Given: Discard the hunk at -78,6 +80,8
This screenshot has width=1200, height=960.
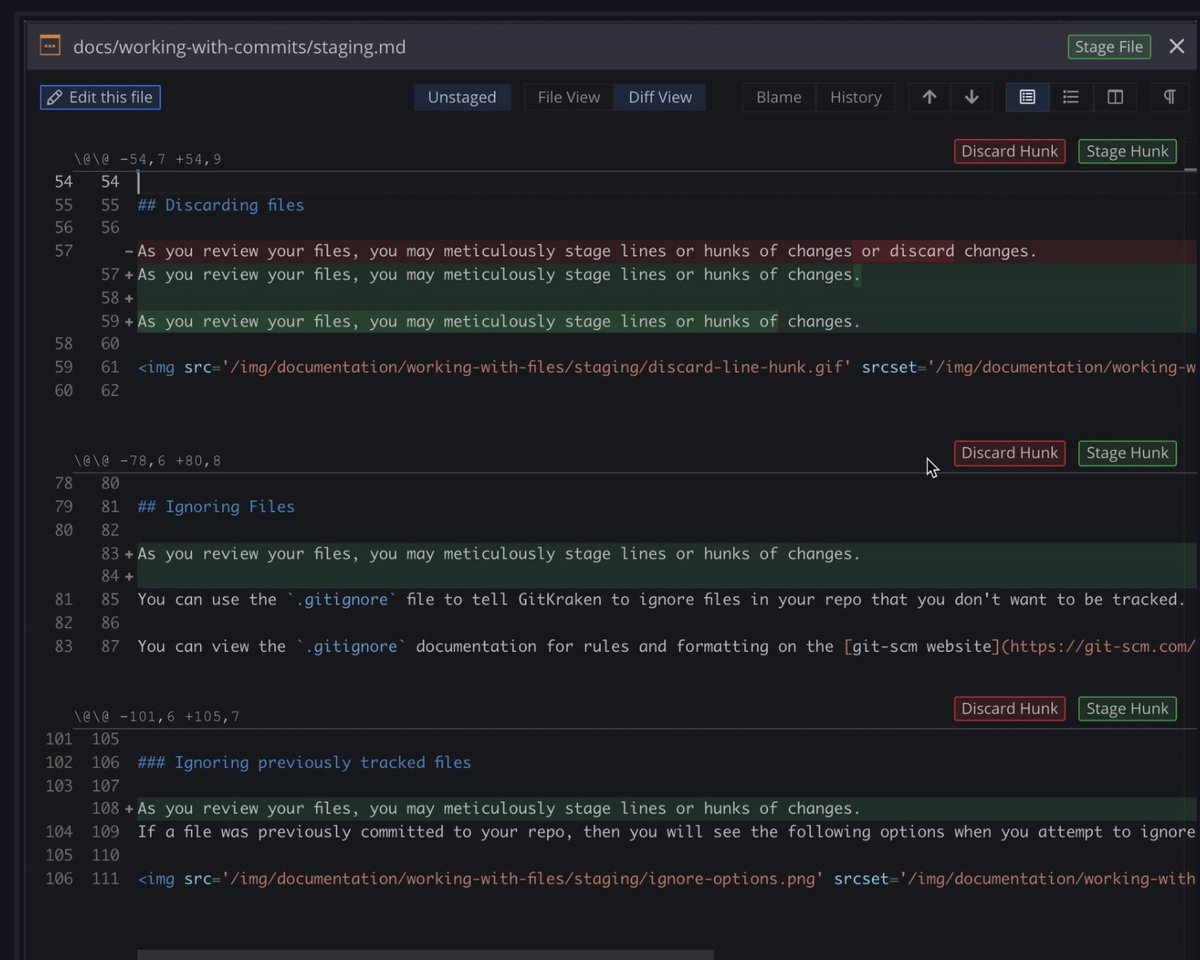Looking at the screenshot, I should [x=1010, y=453].
